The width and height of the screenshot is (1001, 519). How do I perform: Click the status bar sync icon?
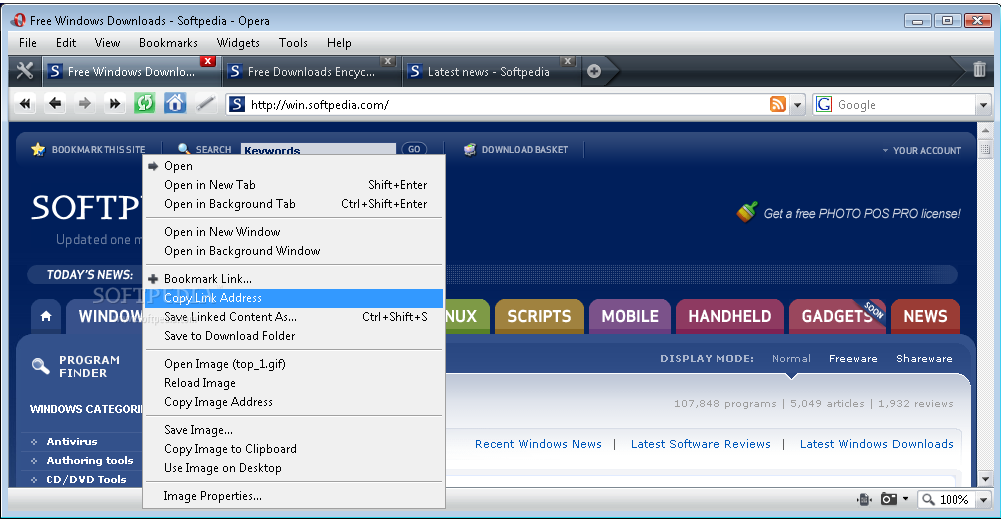coord(864,499)
